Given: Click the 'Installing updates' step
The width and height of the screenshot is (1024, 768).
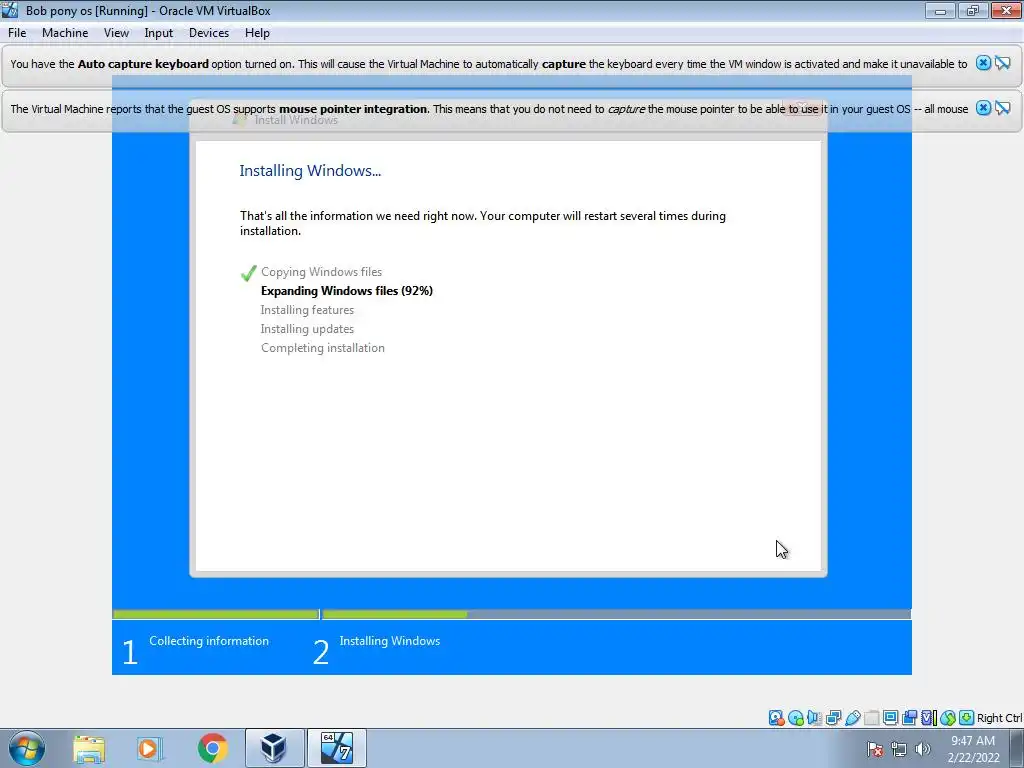Looking at the screenshot, I should tap(307, 328).
